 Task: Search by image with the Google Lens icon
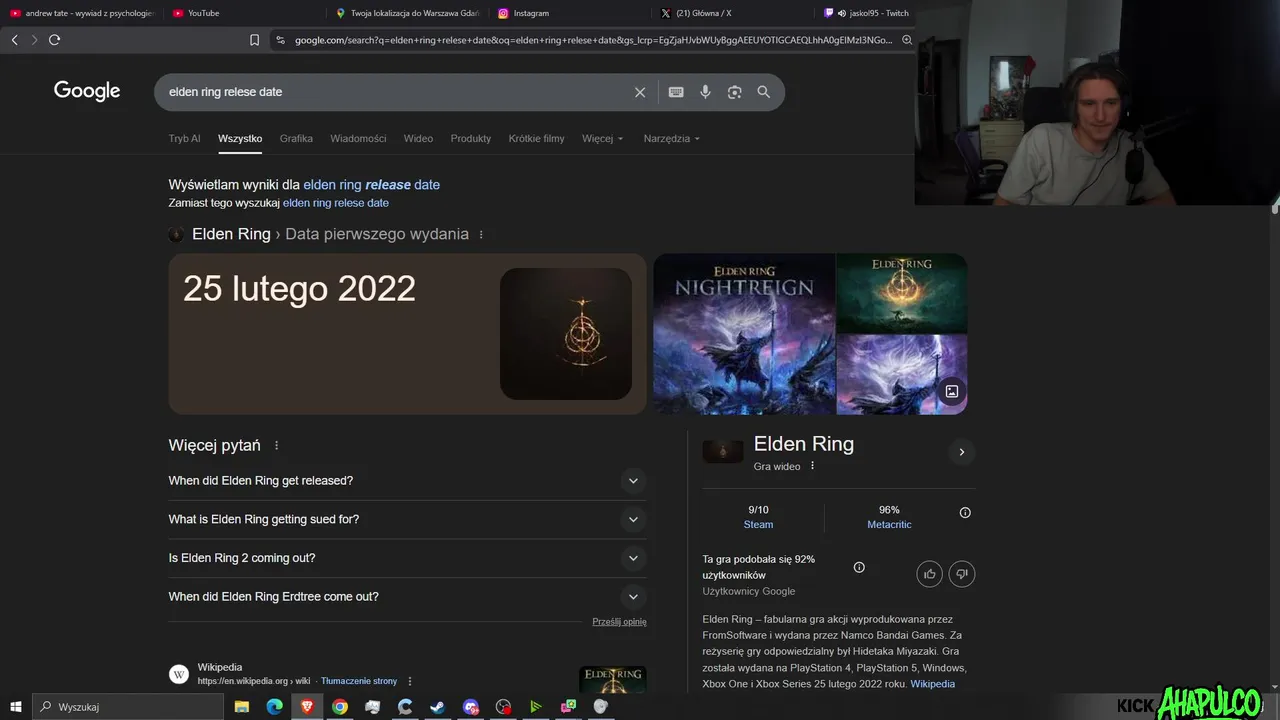tap(735, 92)
